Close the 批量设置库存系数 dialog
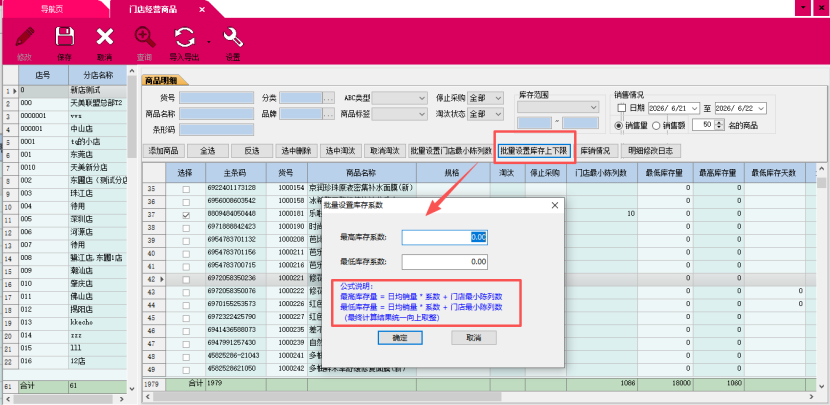Viewport: 830px width, 405px height. (555, 205)
